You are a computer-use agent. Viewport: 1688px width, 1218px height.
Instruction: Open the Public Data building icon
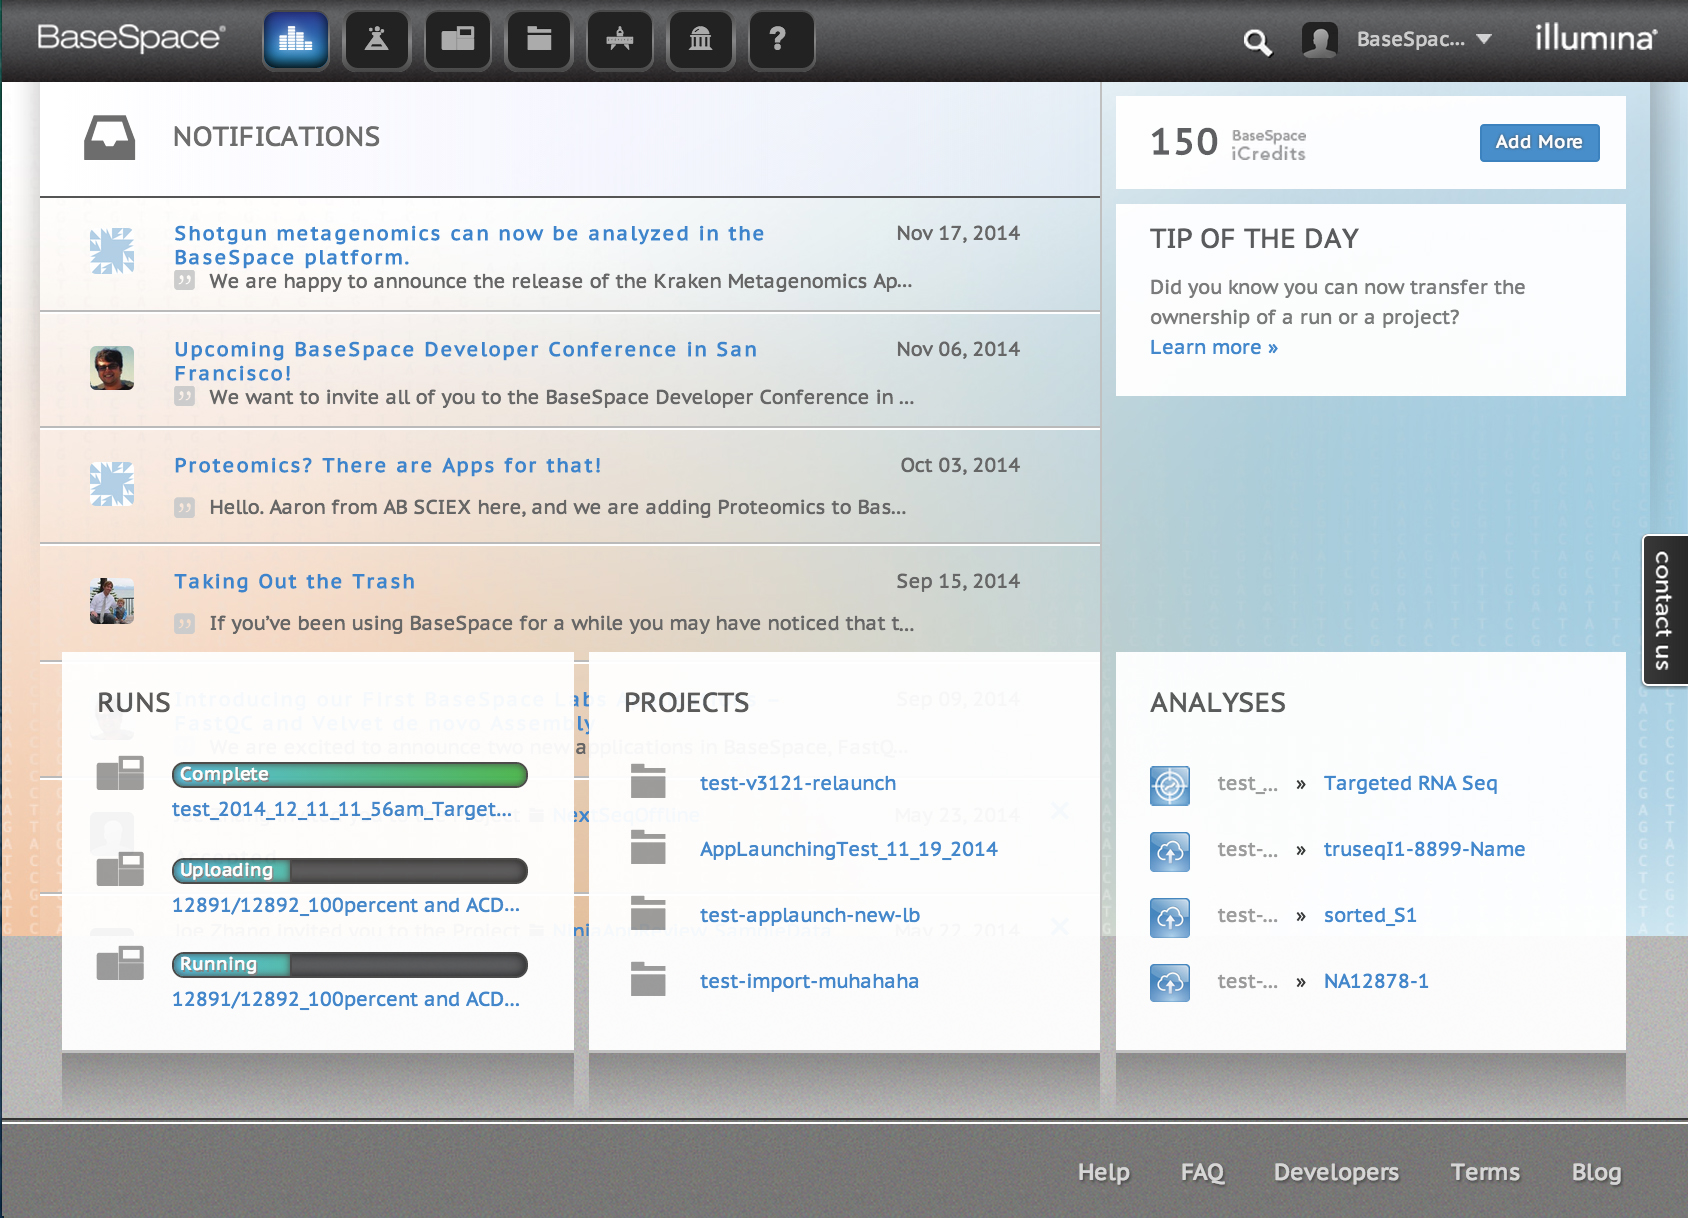tap(701, 40)
